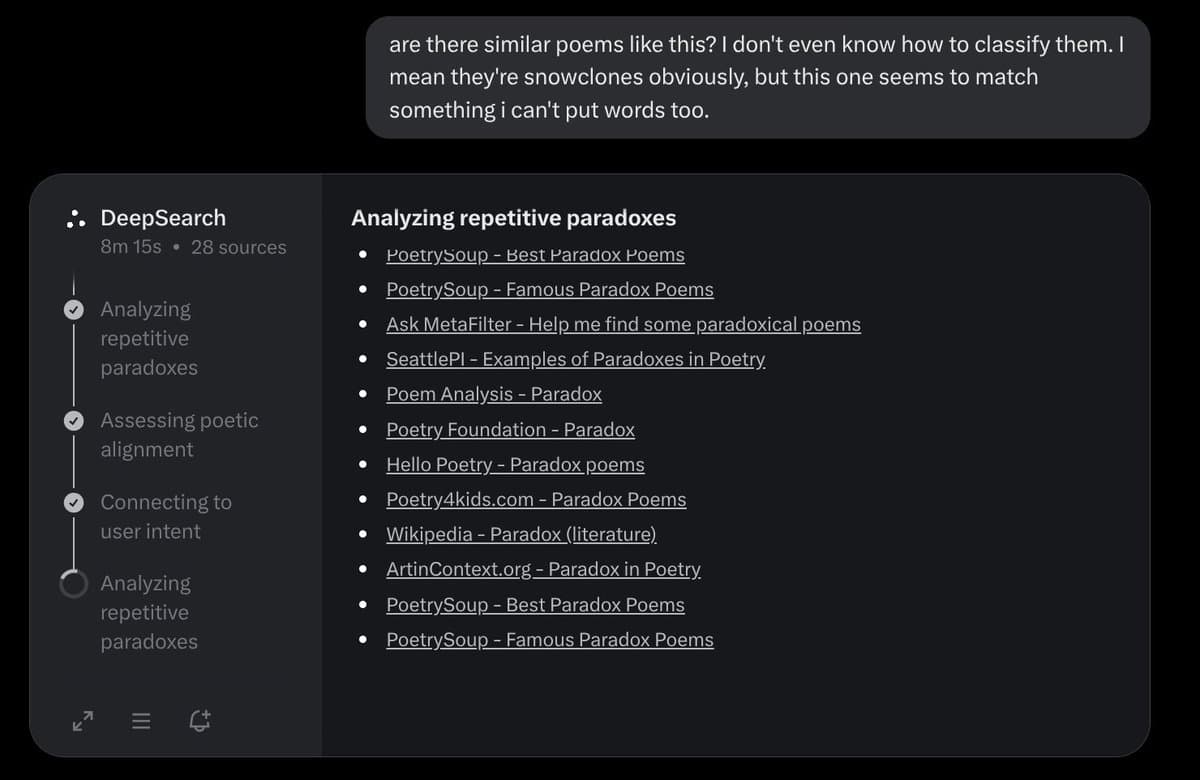Click the user message bubble about snowclones
The height and width of the screenshot is (780, 1200).
point(758,77)
